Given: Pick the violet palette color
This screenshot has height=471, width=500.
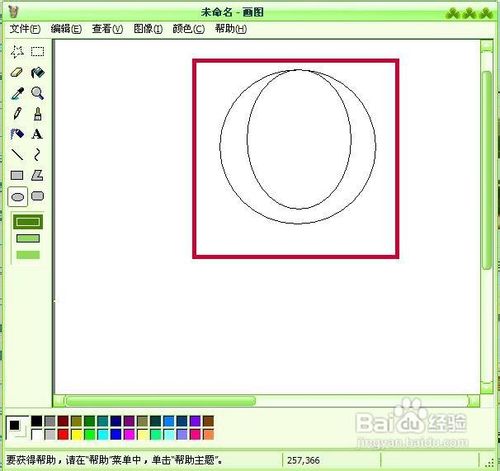Looking at the screenshot, I should [x=195, y=421].
